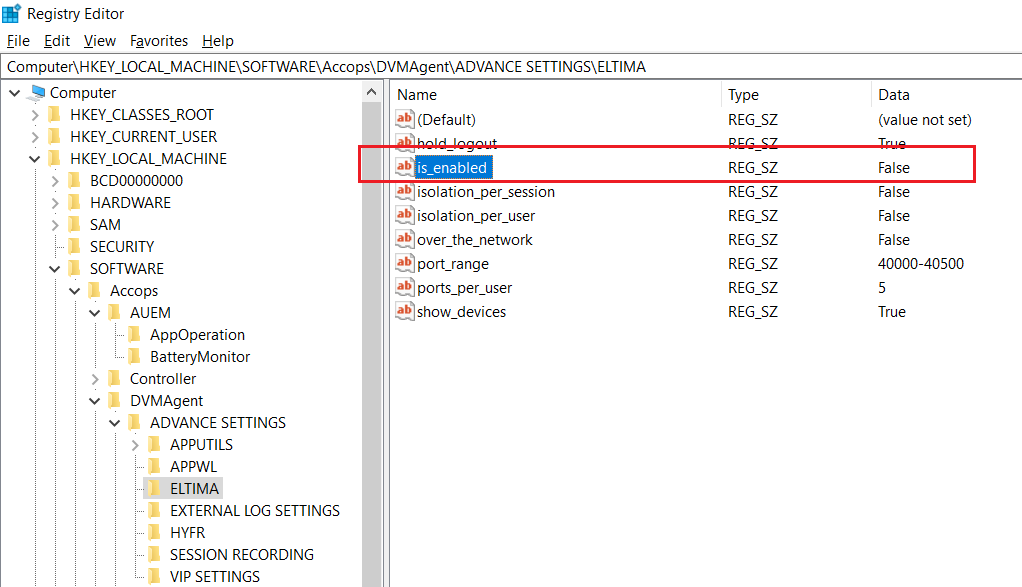
Task: Expand HKEY_CLASSES_ROOT chevron
Action: [35, 115]
